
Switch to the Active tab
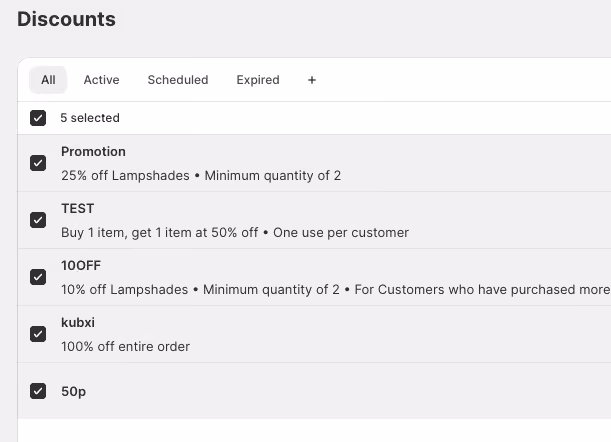[x=101, y=80]
